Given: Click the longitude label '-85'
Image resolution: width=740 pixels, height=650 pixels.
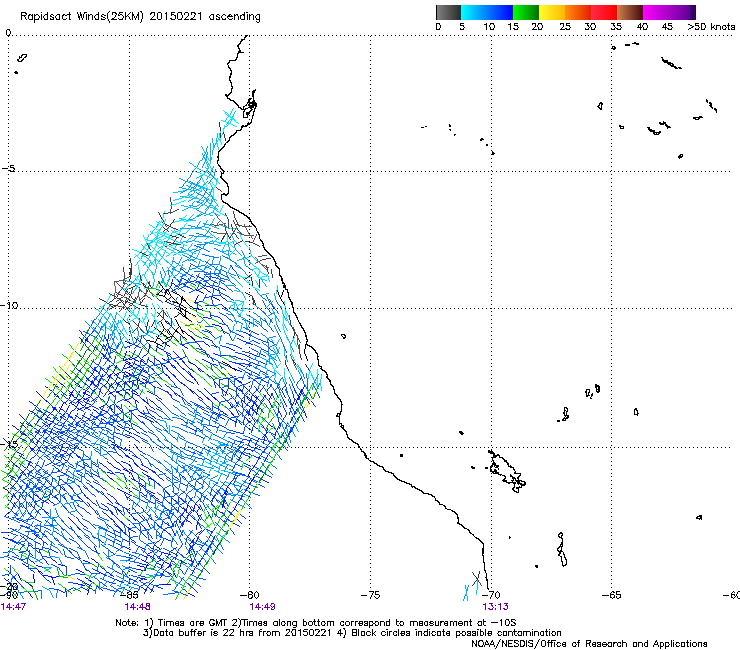Looking at the screenshot, I should coord(129,595).
